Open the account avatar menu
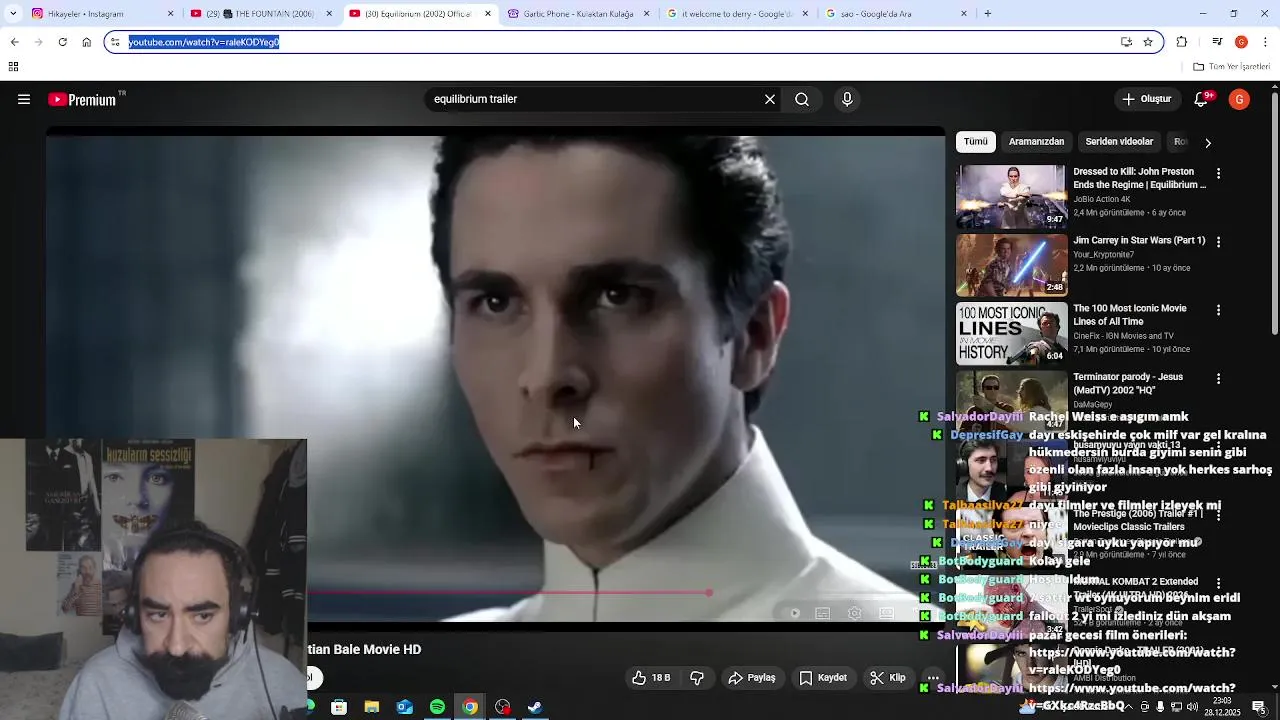 (x=1239, y=99)
